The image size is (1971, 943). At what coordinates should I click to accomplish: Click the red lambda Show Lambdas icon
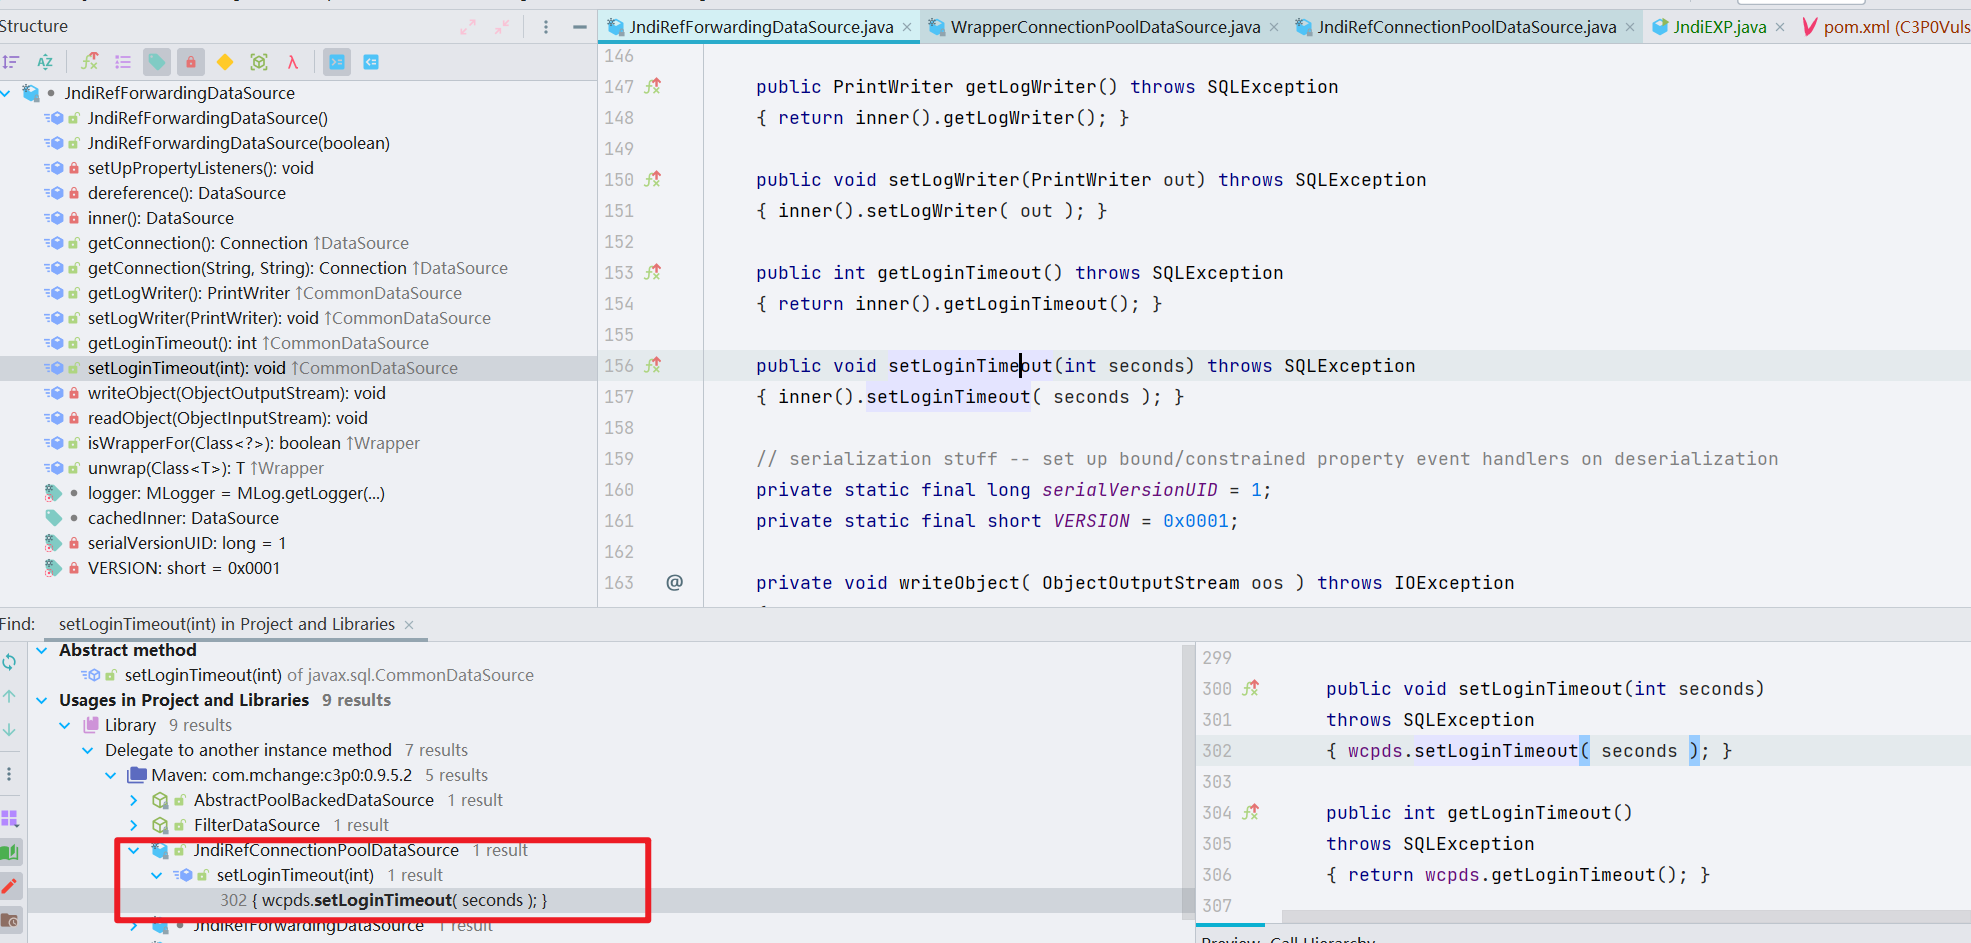(292, 62)
